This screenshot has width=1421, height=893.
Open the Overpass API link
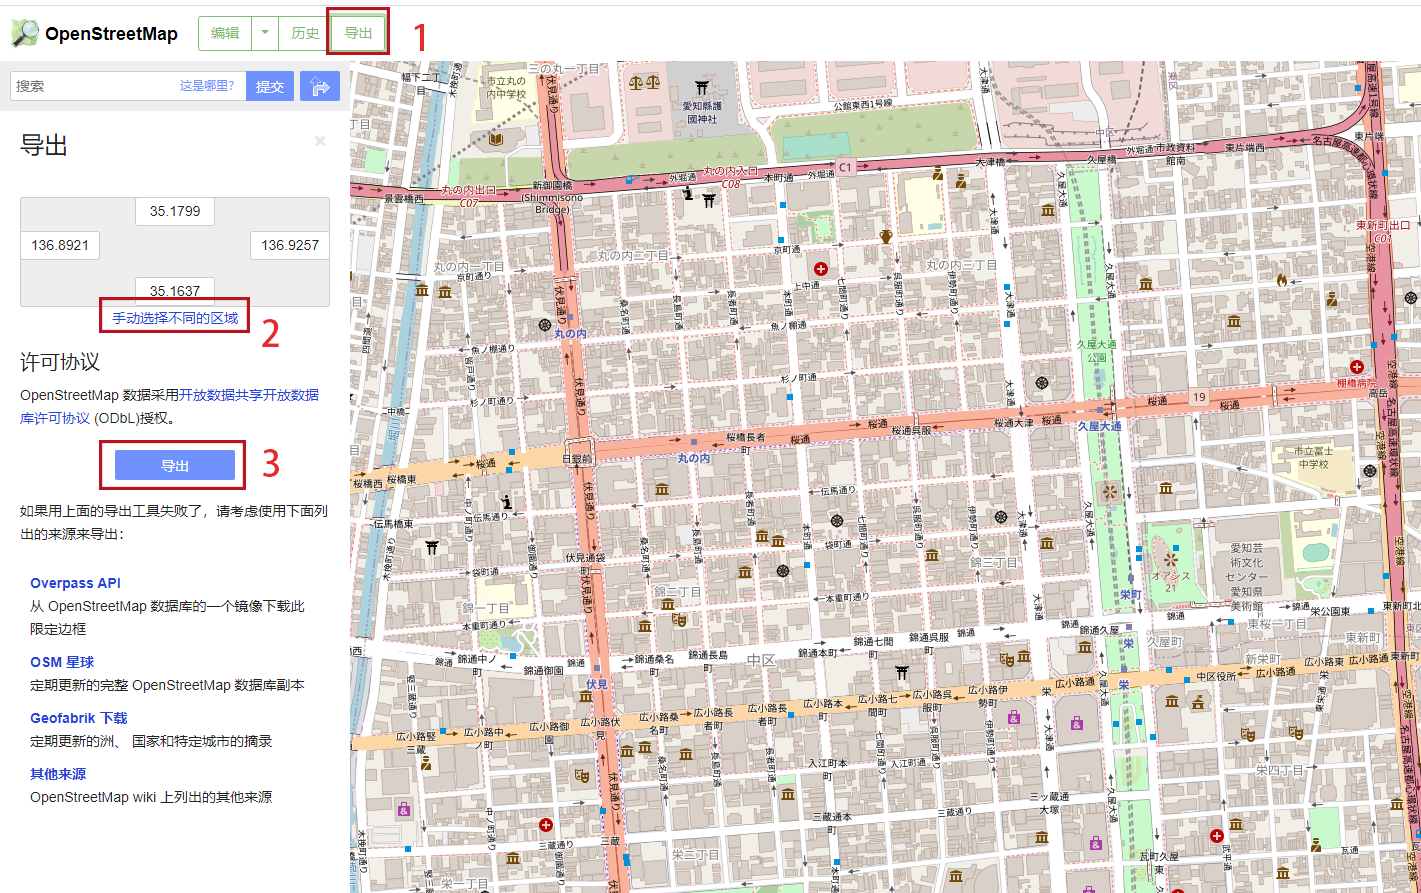[75, 583]
